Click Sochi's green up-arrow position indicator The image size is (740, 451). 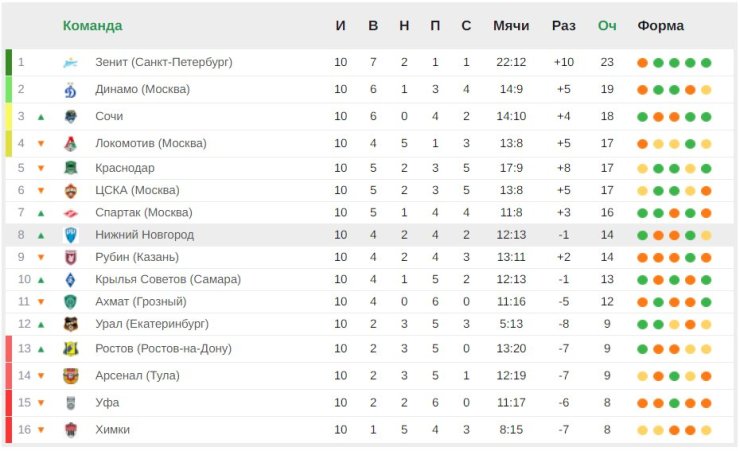click(41, 117)
